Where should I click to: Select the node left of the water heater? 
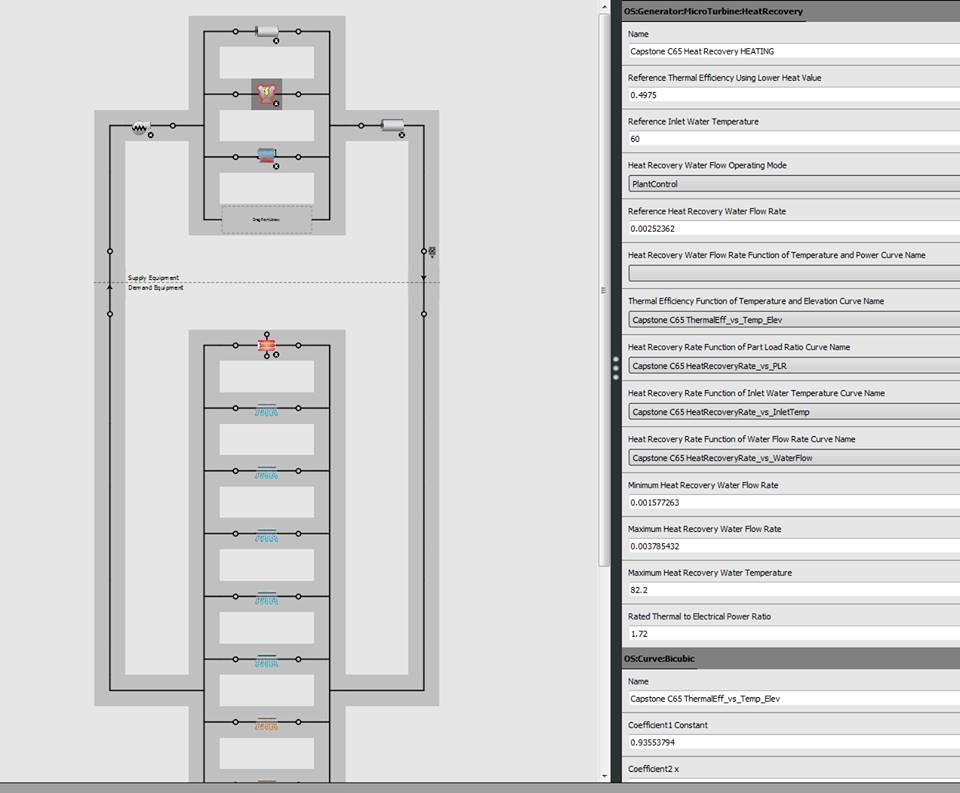pos(236,157)
